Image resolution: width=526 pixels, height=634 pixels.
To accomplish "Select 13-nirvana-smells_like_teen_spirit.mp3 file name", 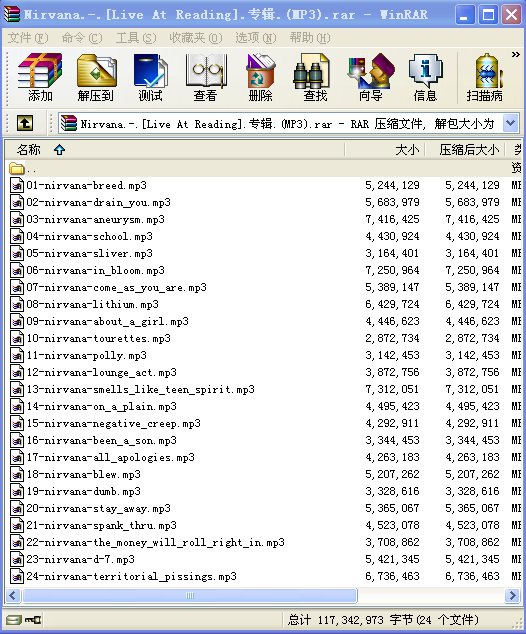I will pyautogui.click(x=140, y=389).
